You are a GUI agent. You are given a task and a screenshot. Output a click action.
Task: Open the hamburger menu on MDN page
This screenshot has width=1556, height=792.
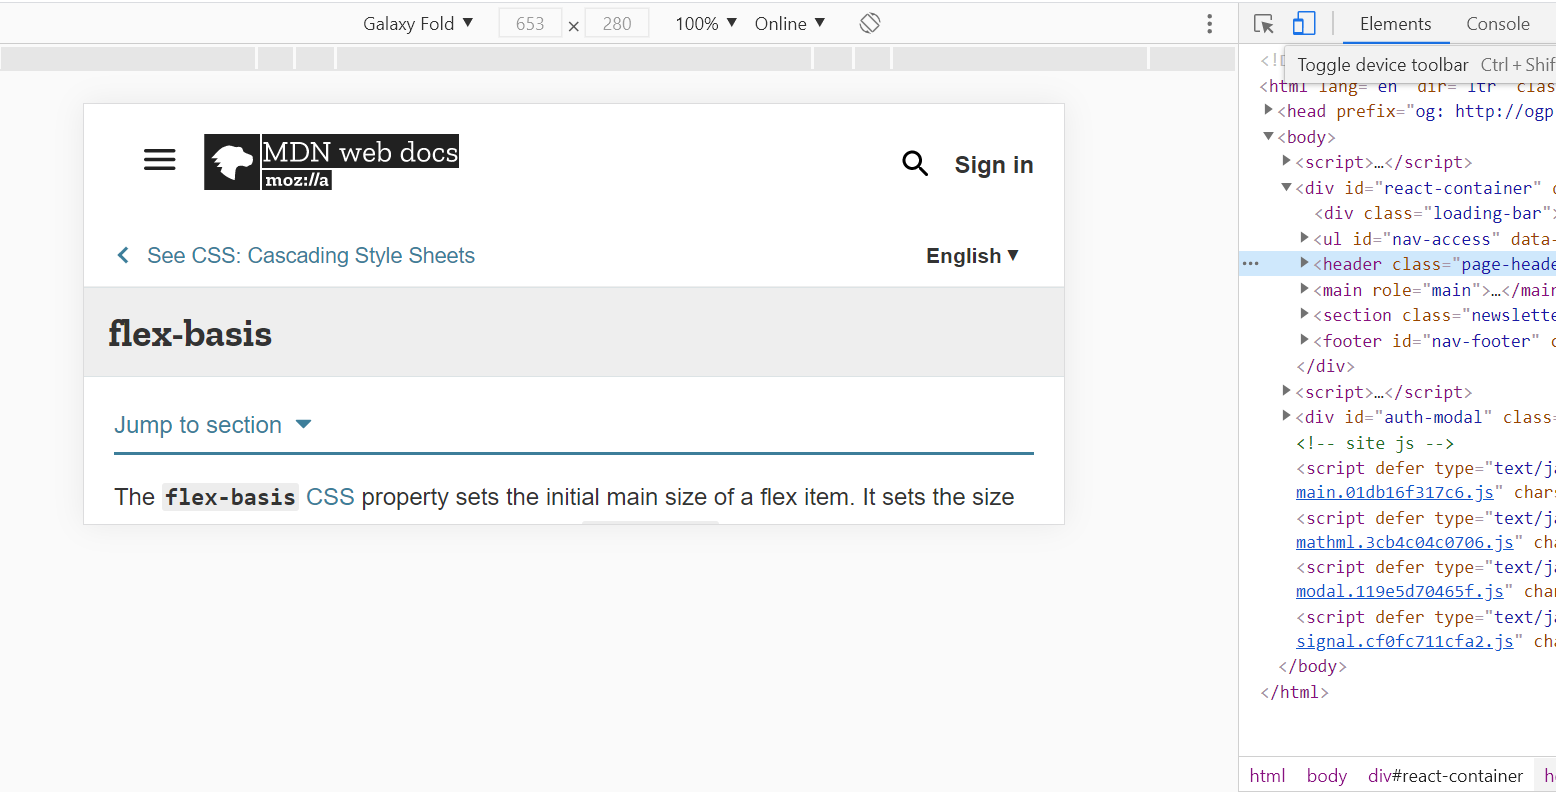[x=160, y=159]
